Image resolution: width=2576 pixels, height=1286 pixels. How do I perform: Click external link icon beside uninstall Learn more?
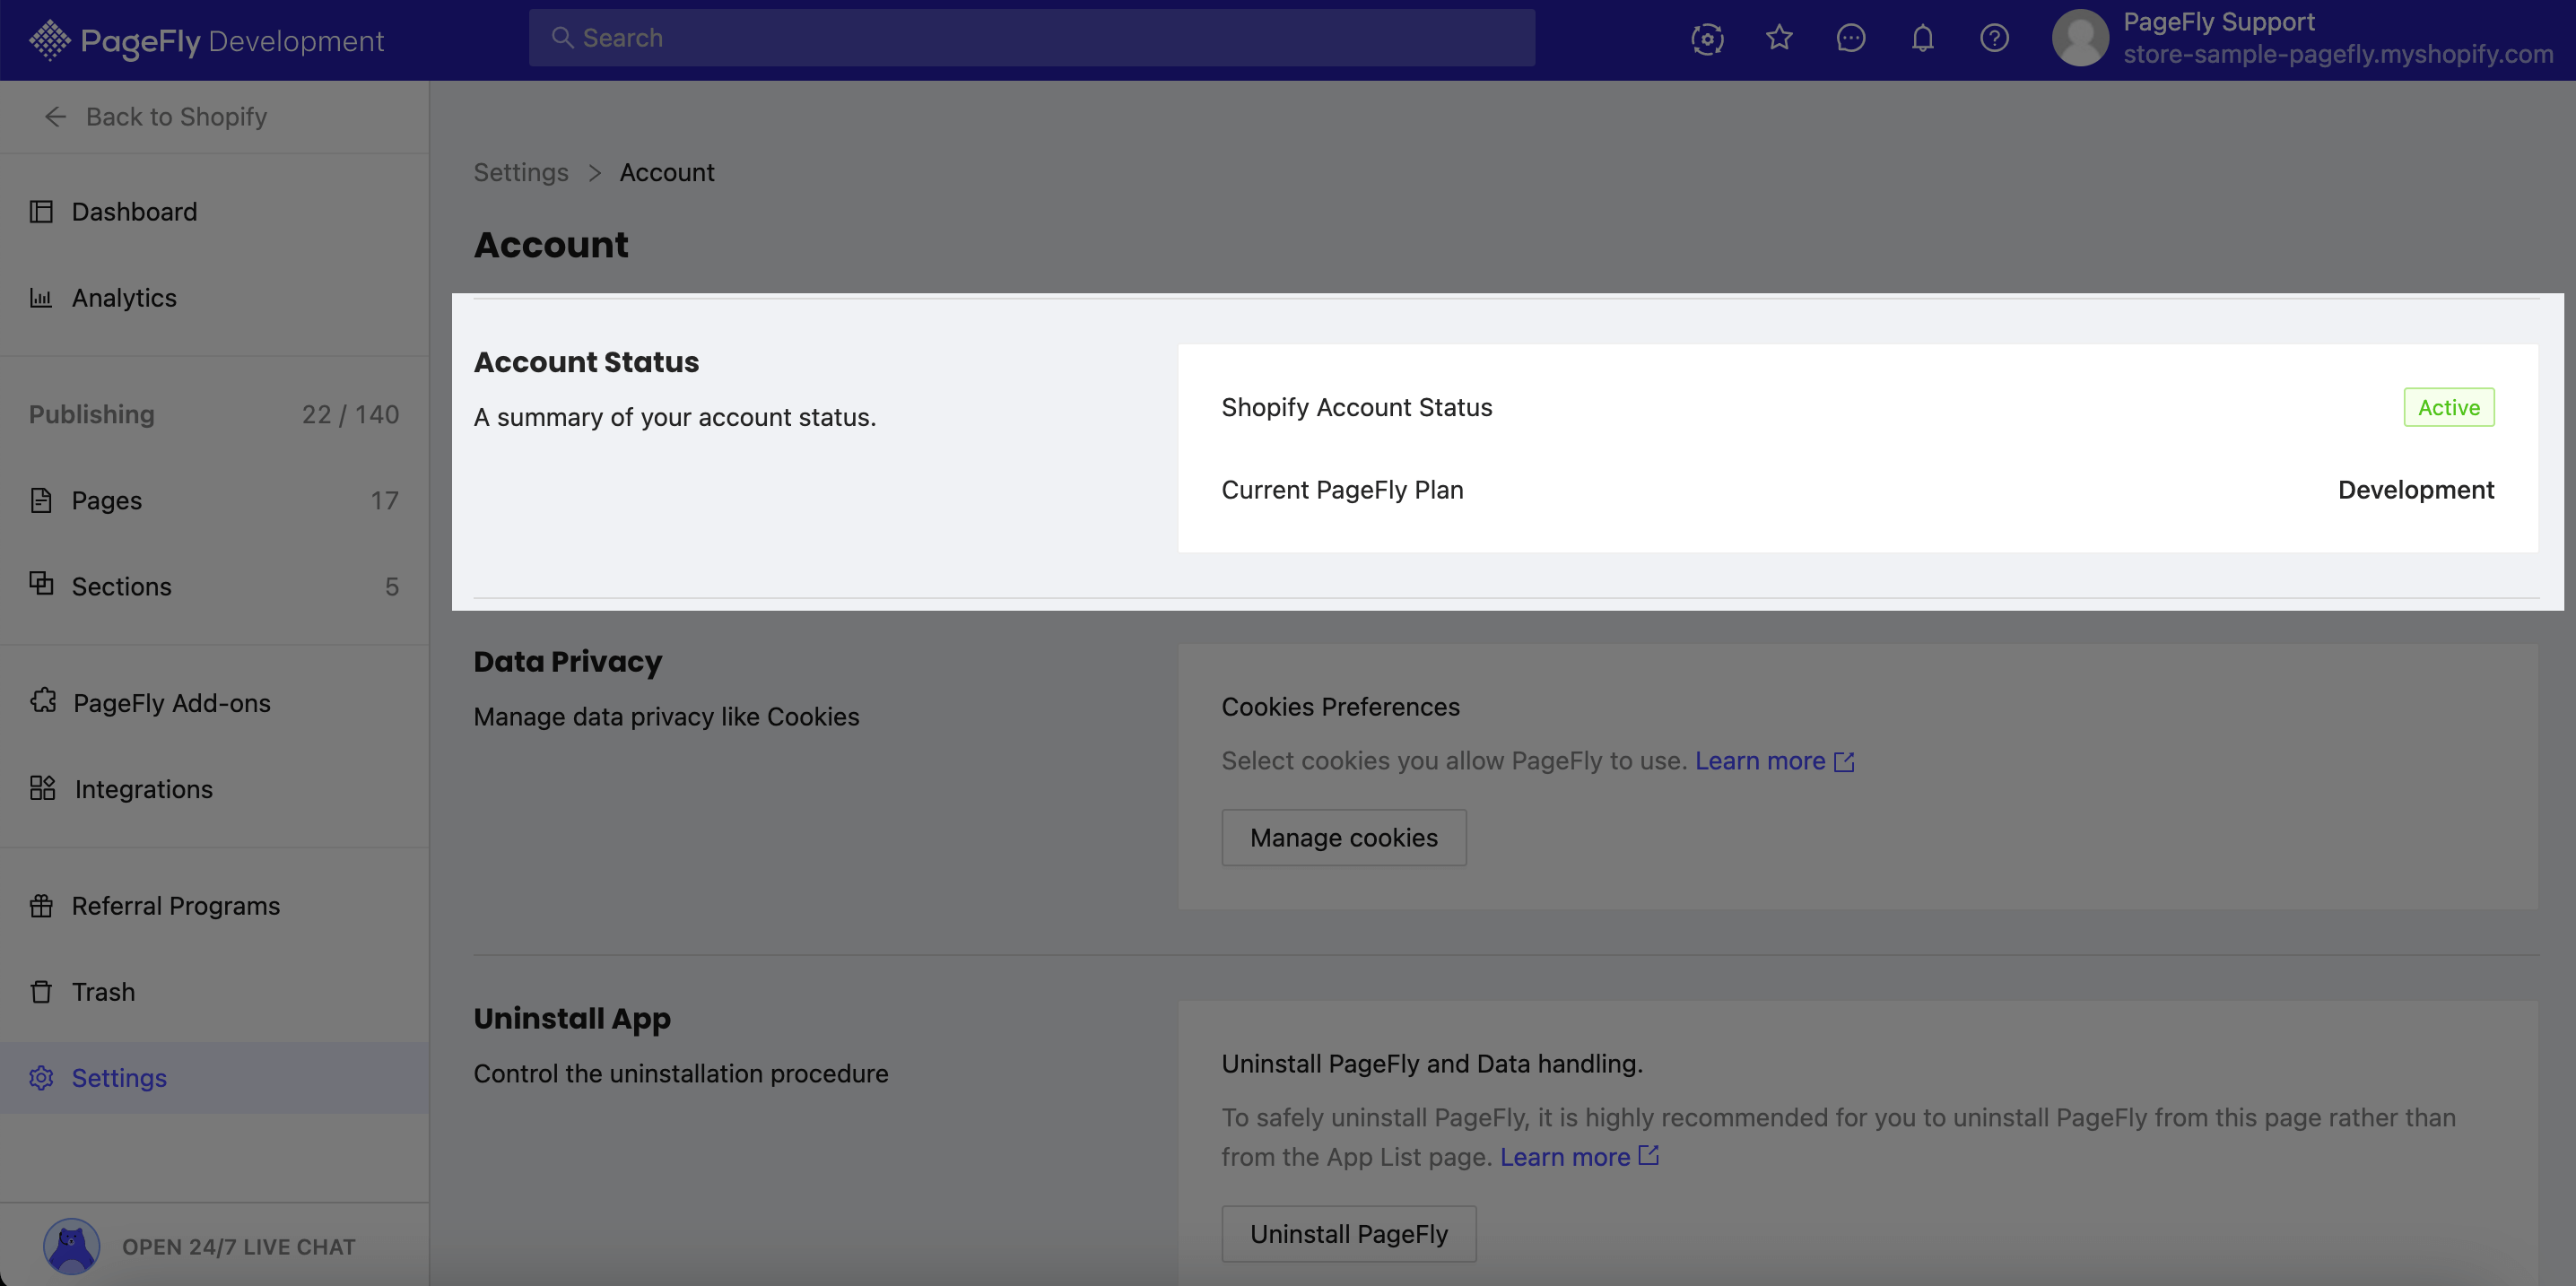click(1649, 1156)
